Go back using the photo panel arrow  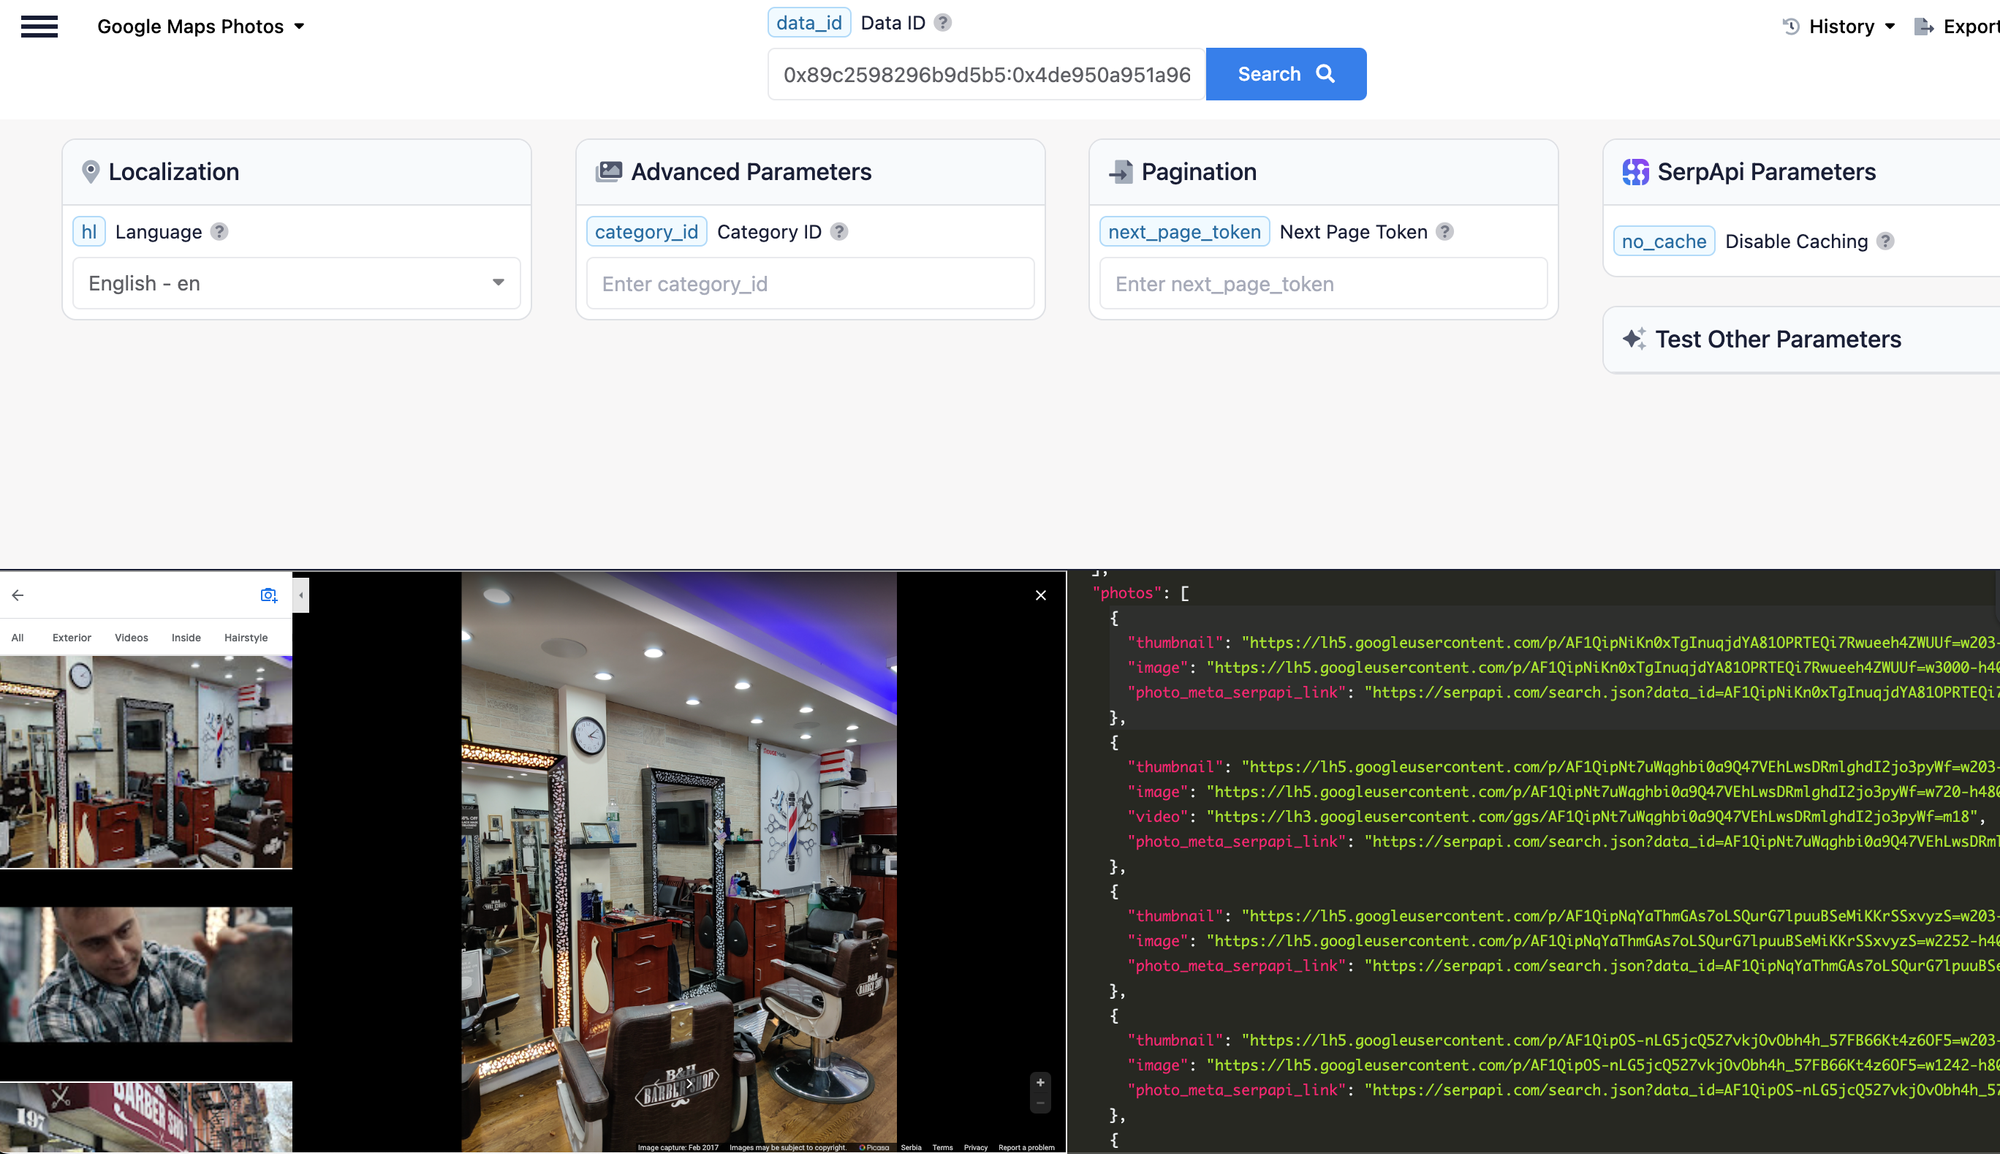tap(18, 595)
